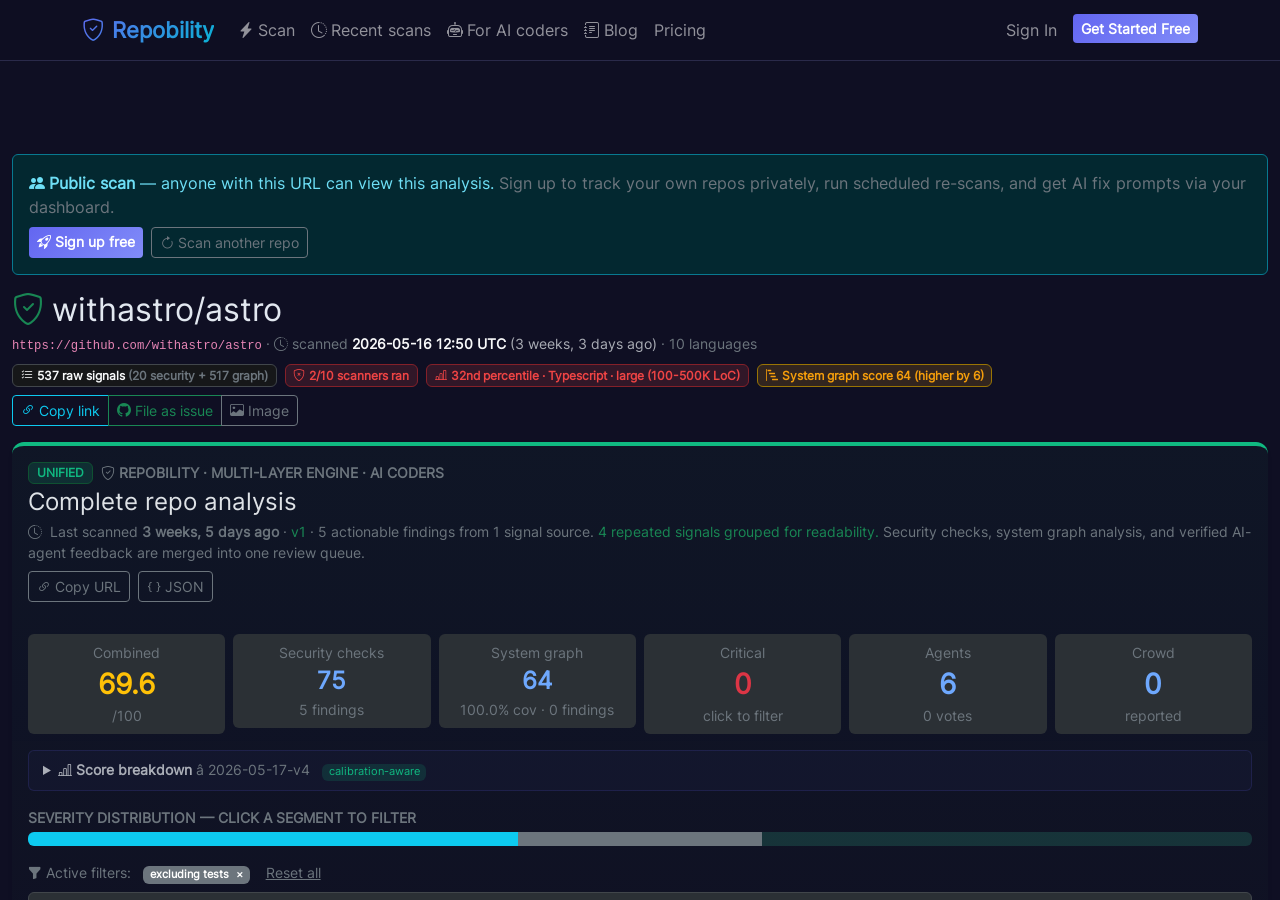The width and height of the screenshot is (1280, 900).
Task: Open the For AI coders page
Action: click(507, 30)
